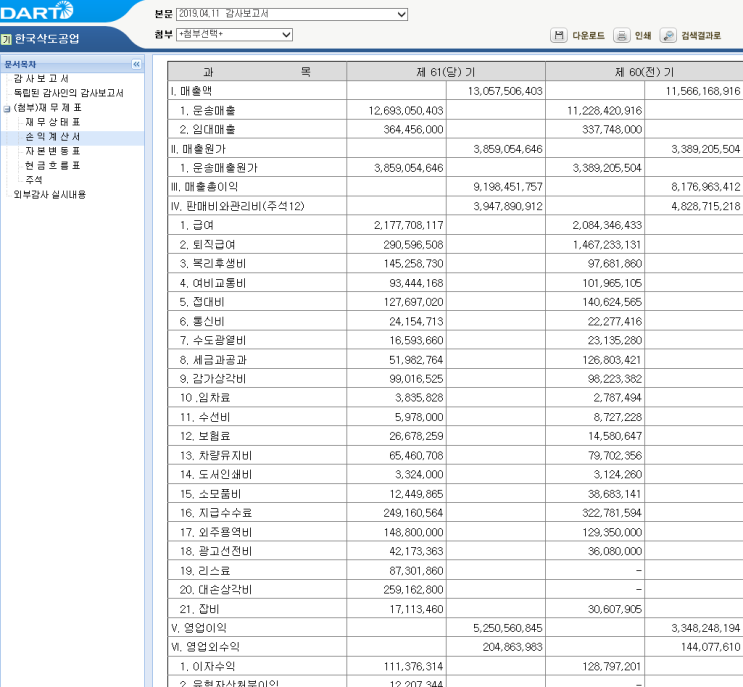Click the 6. 통신비 row label
The width and height of the screenshot is (743, 687).
pos(202,321)
